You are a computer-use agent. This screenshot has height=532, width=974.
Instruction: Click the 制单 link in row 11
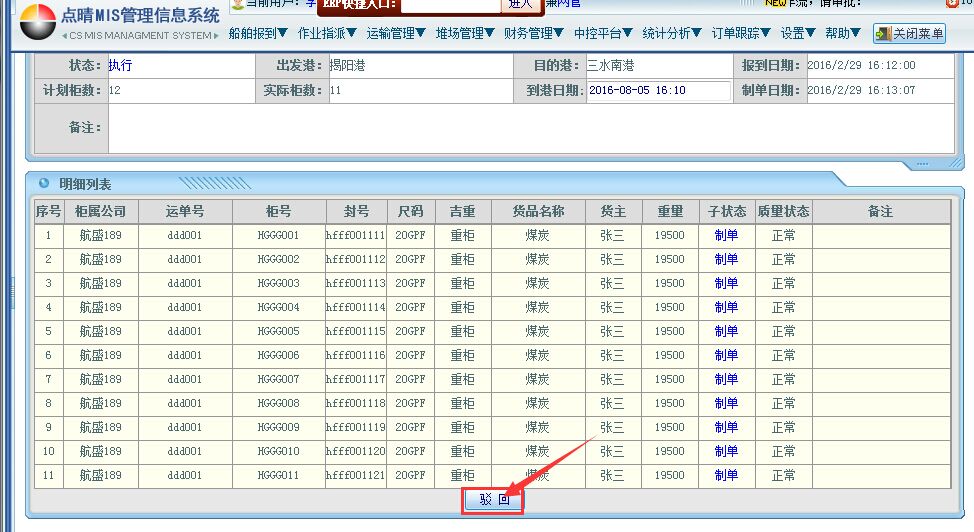(x=726, y=476)
